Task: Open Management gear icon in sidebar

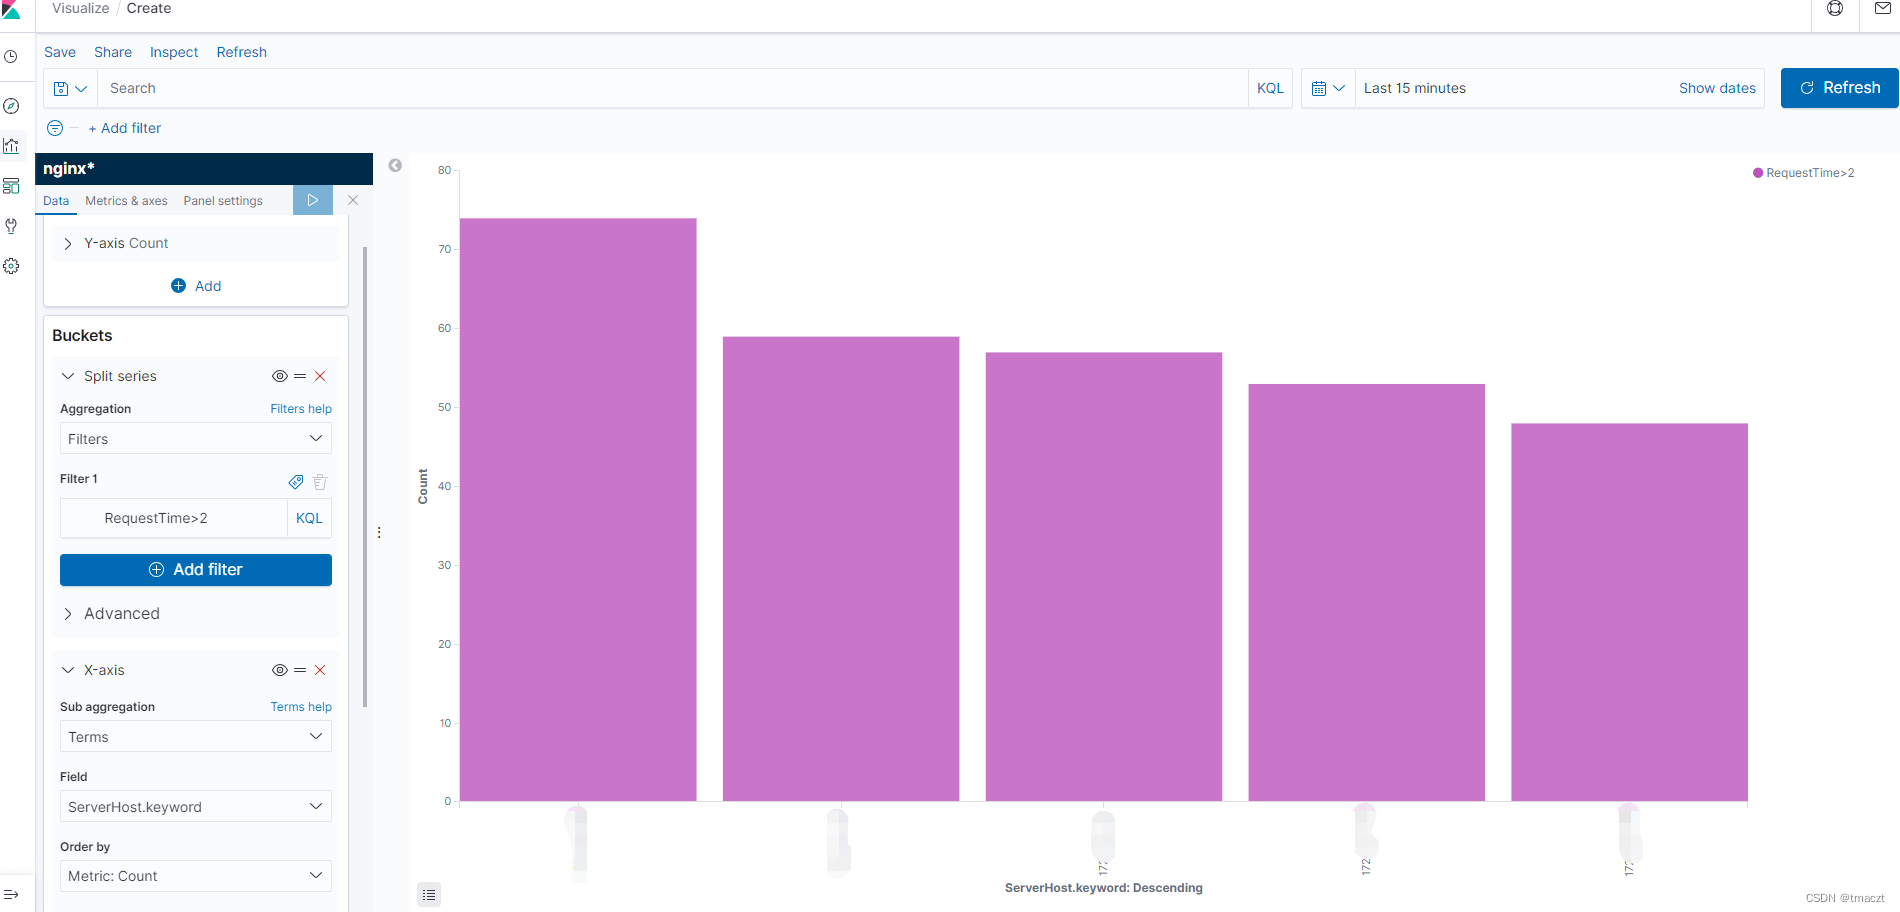Action: [11, 266]
